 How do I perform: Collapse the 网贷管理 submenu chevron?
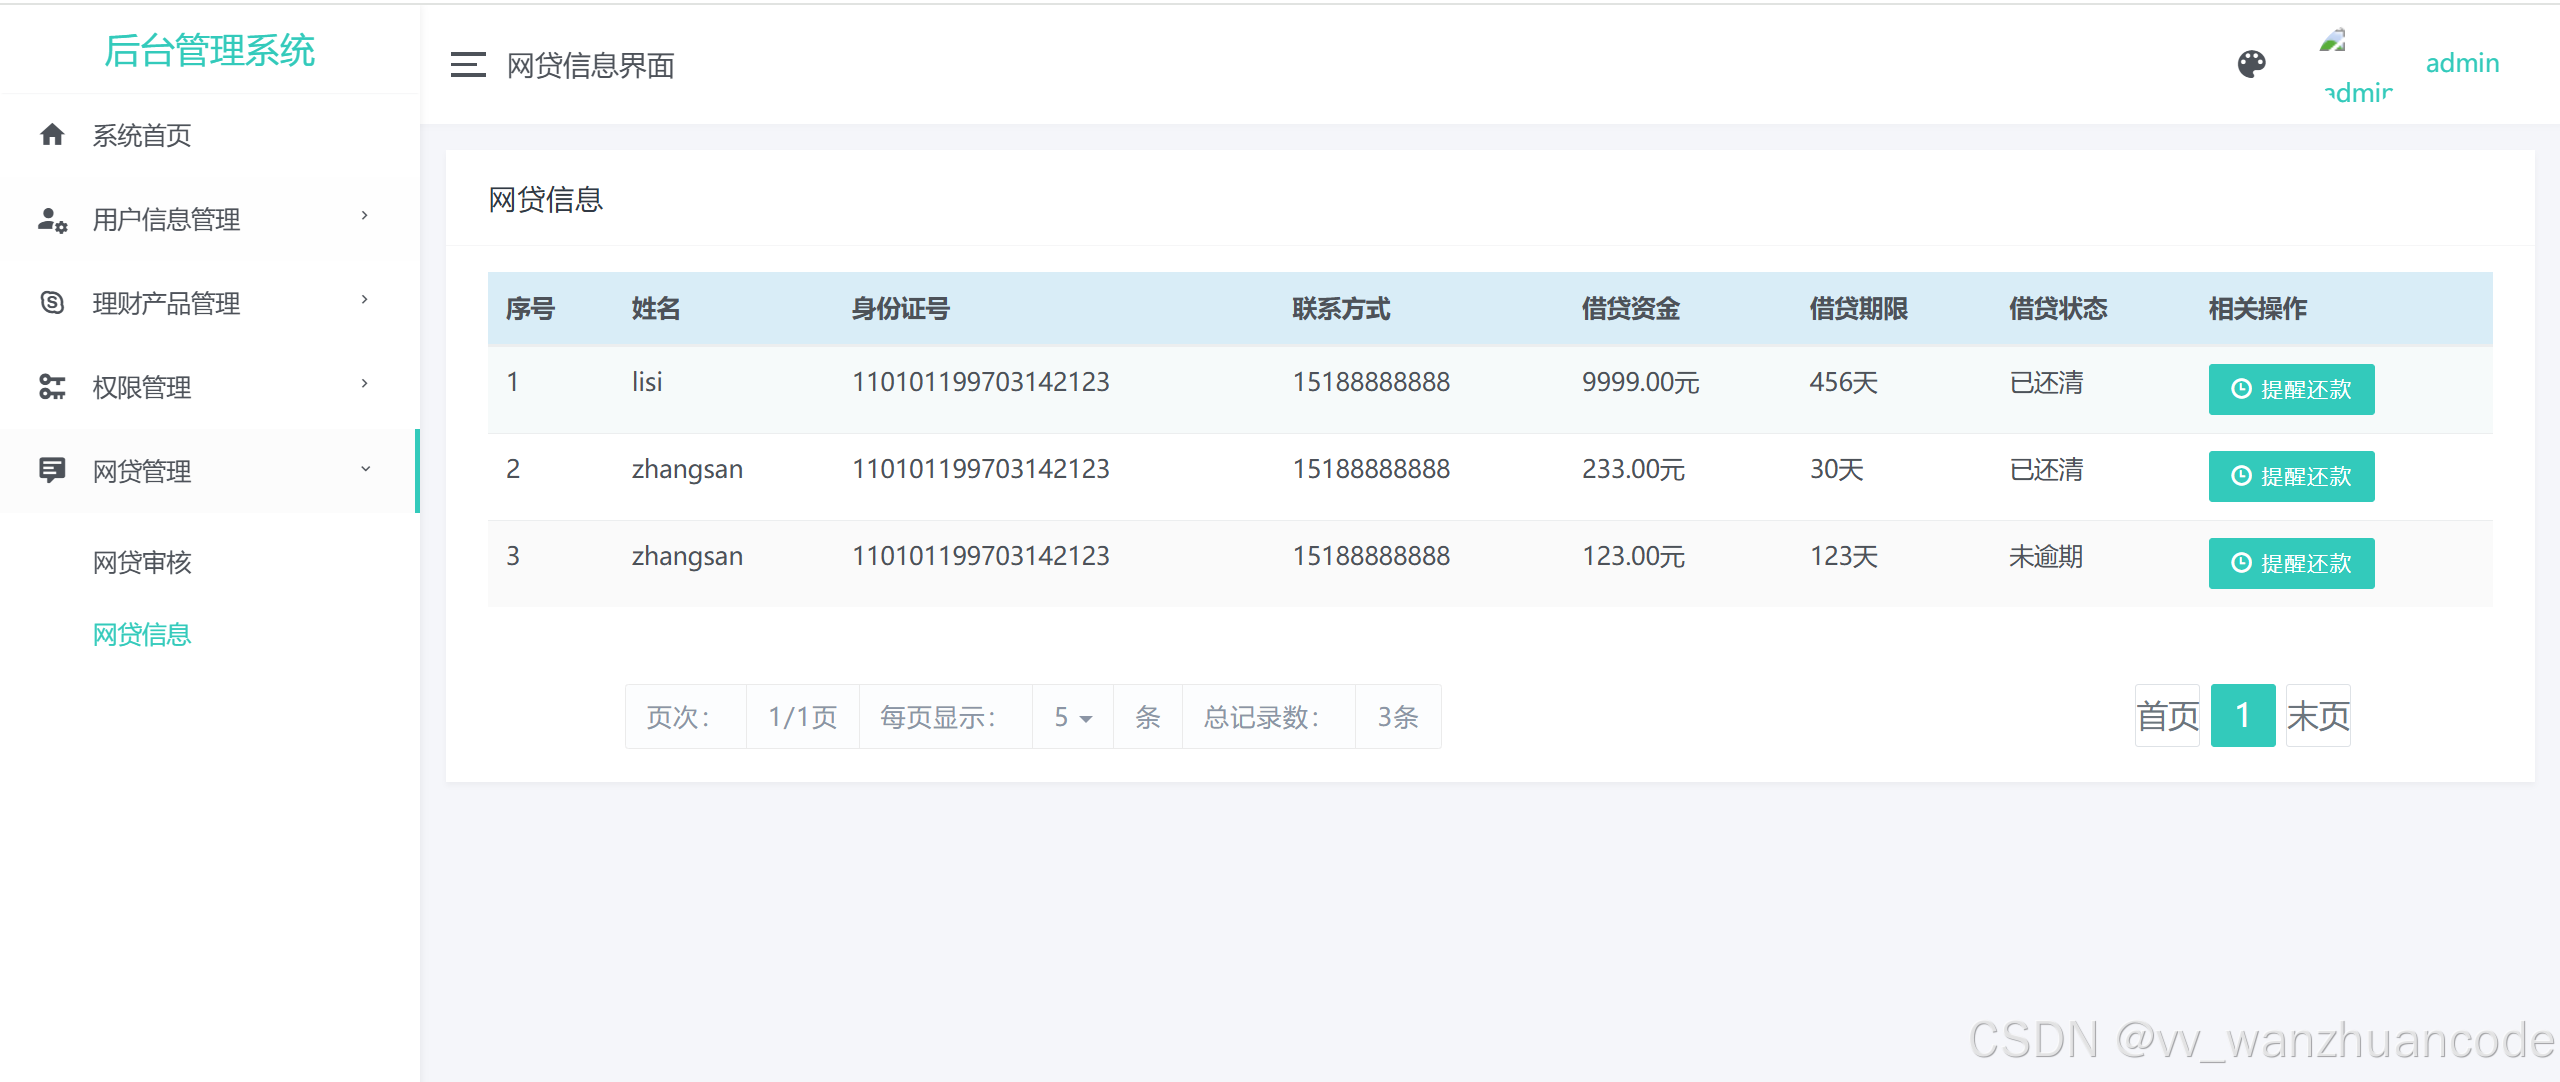click(365, 469)
